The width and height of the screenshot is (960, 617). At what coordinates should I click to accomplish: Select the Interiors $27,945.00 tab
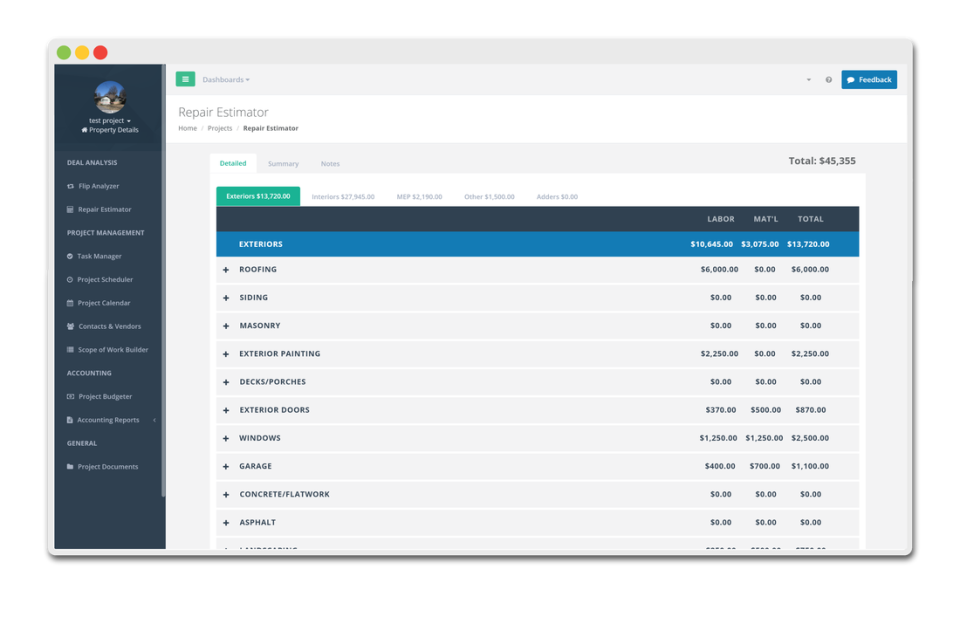(x=343, y=197)
